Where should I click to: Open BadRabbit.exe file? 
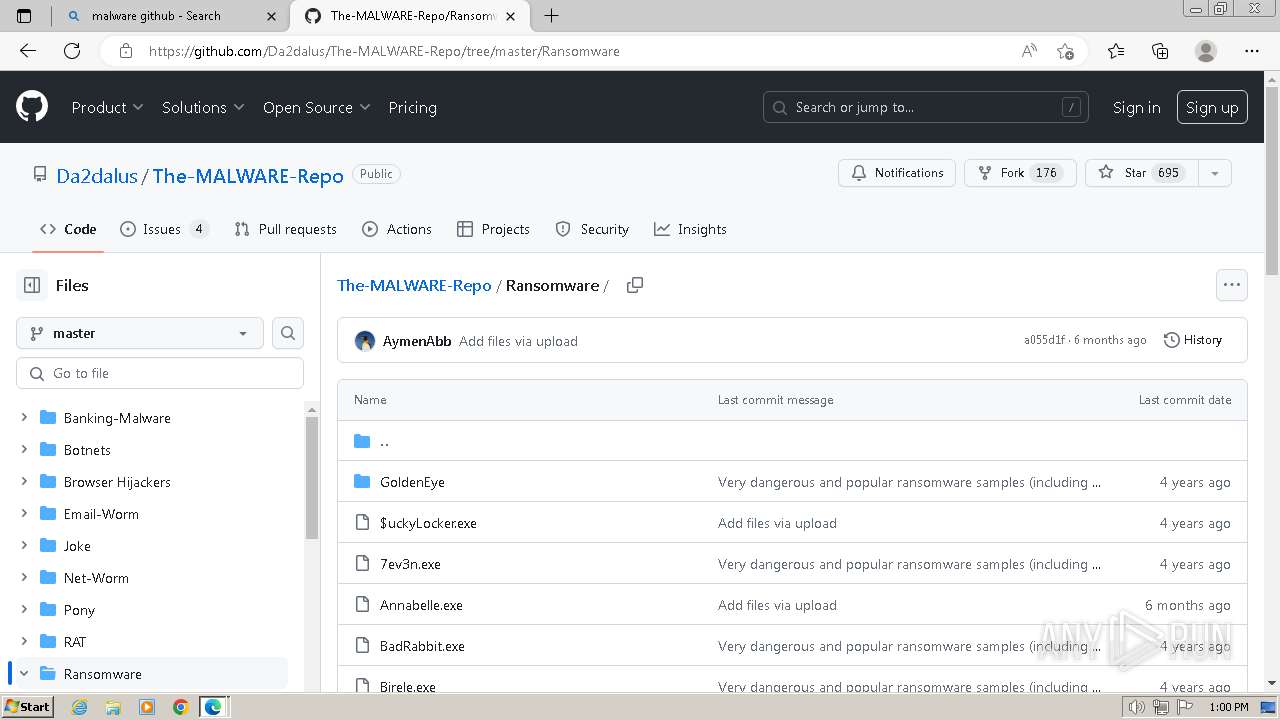pyautogui.click(x=422, y=646)
